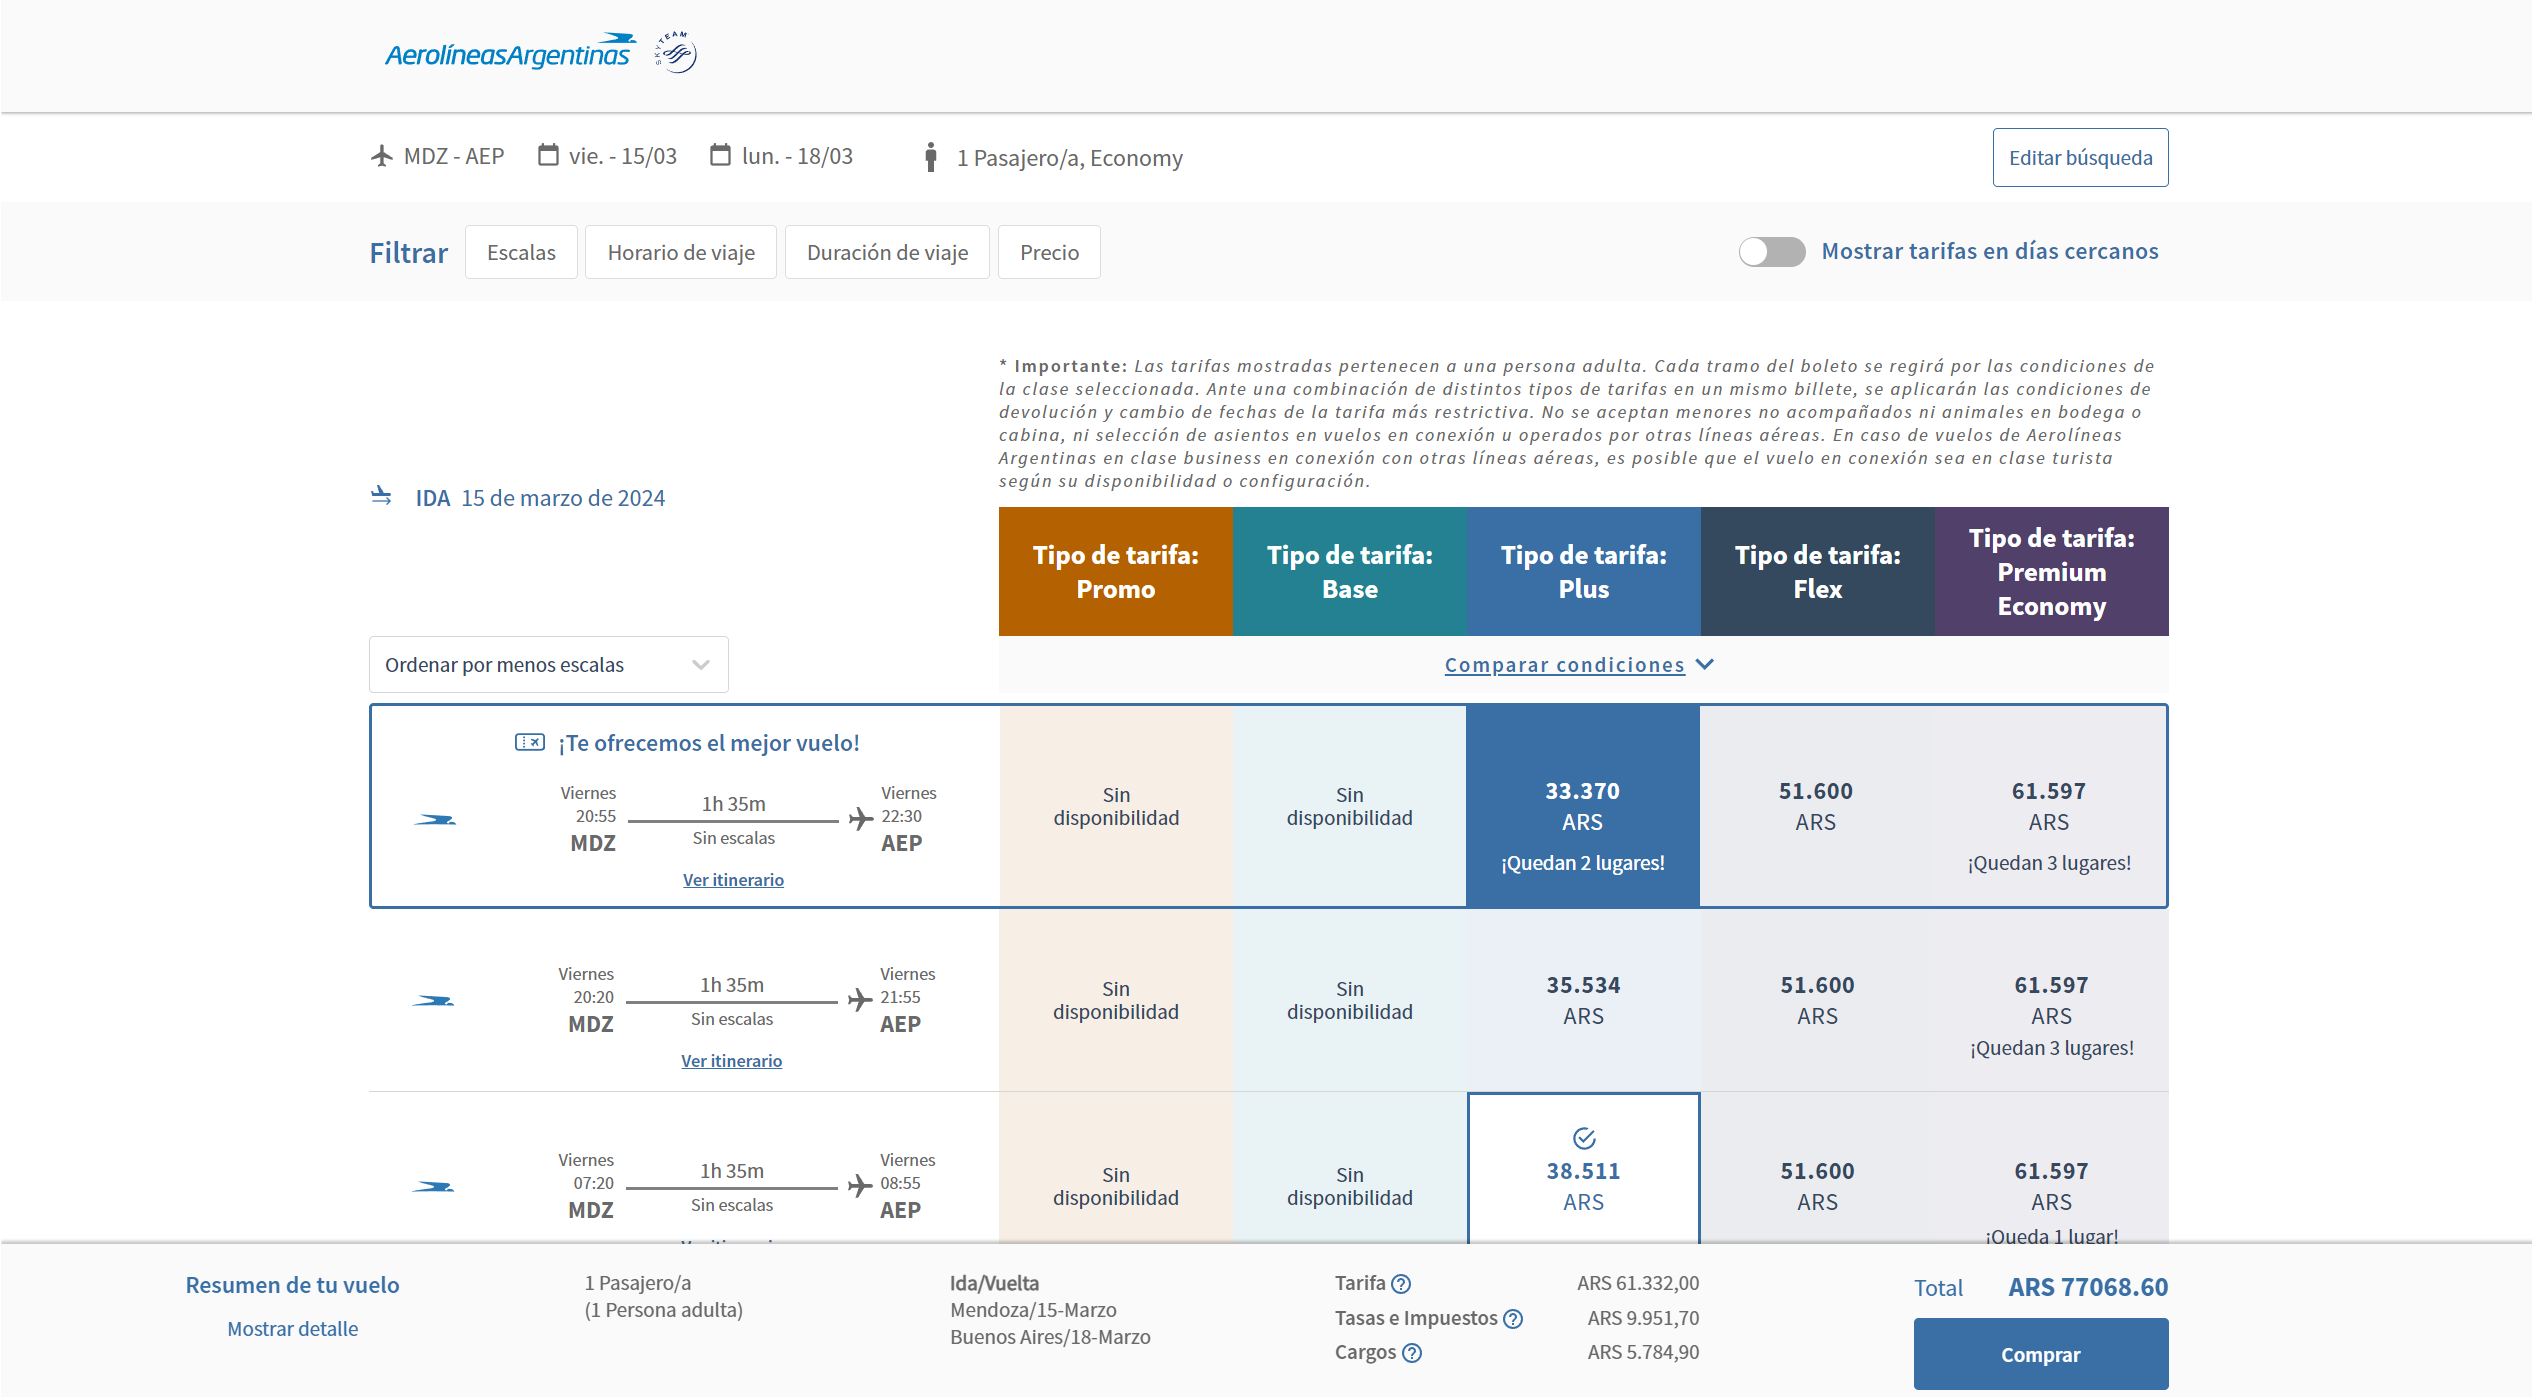Open Ver itinerario for 20:55 flight
Screen dimensions: 2532x1397
tap(733, 880)
